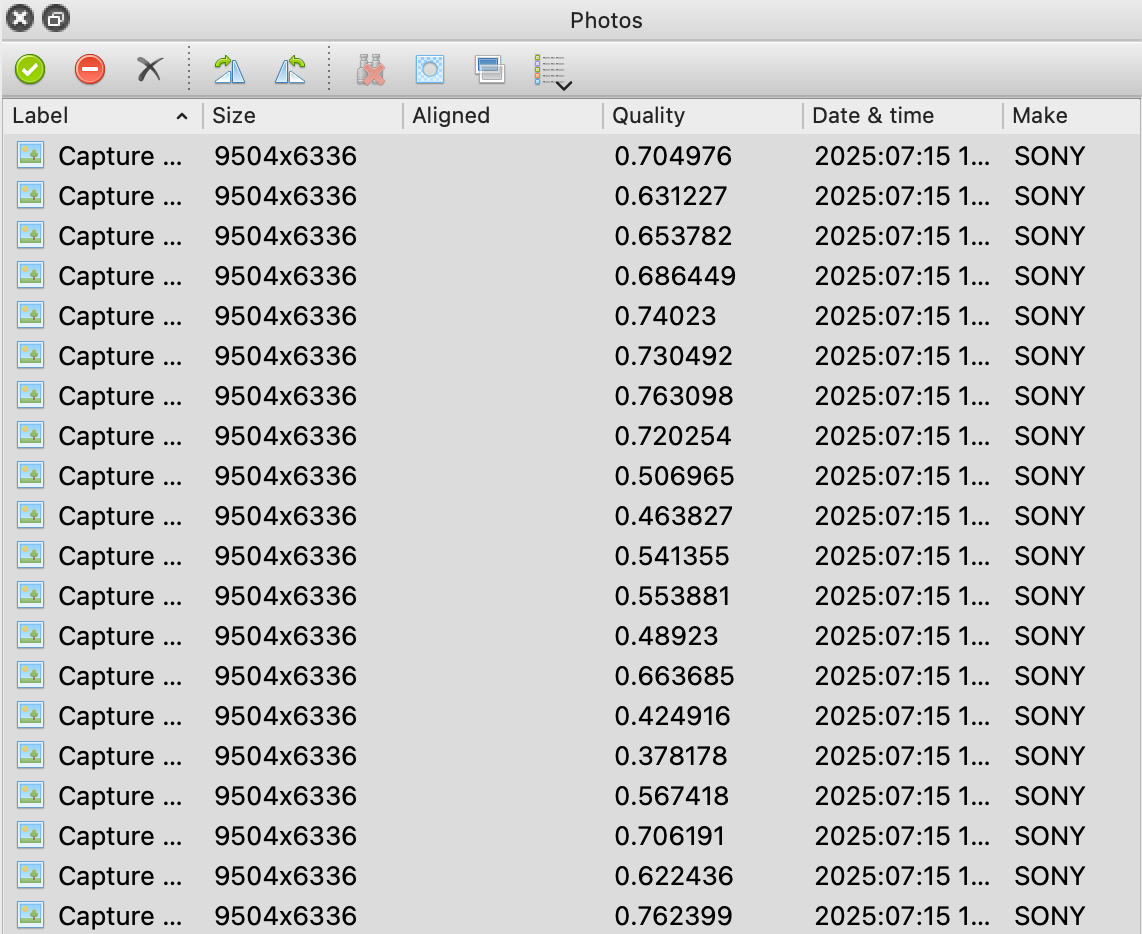This screenshot has width=1142, height=934.
Task: Float the Photos pane with the detach button
Action: [55, 19]
